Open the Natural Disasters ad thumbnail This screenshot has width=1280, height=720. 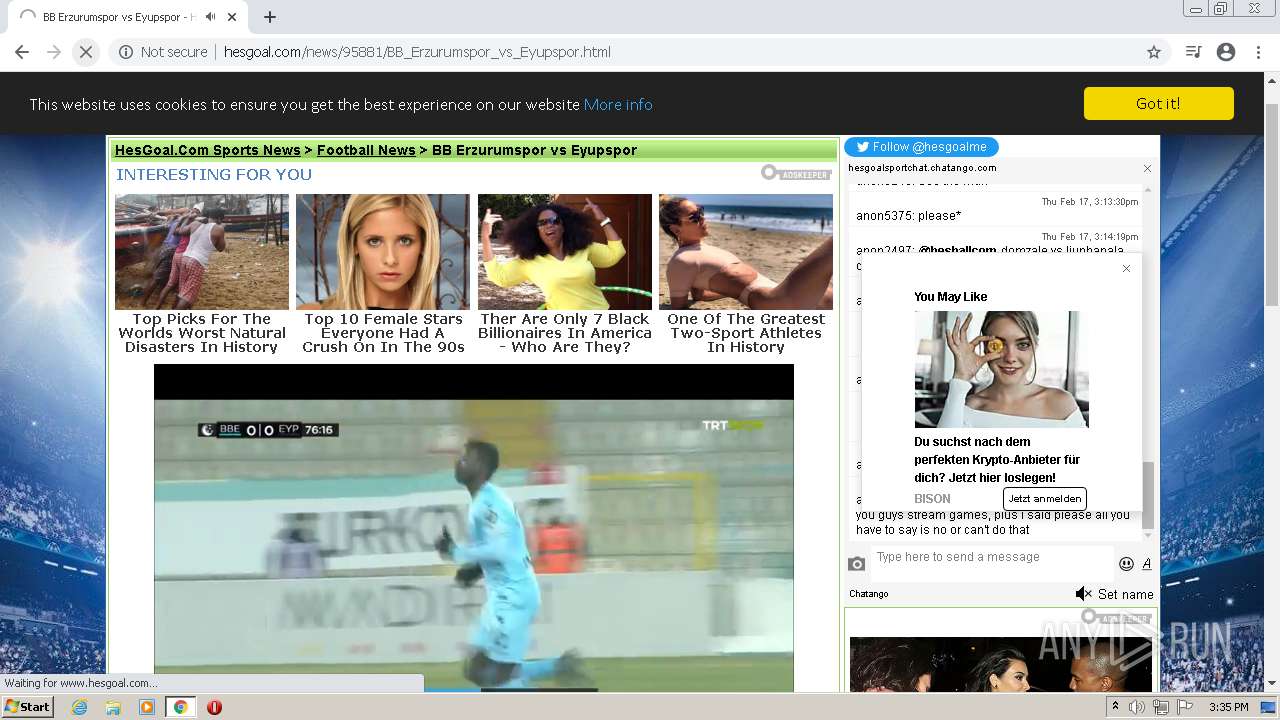201,251
